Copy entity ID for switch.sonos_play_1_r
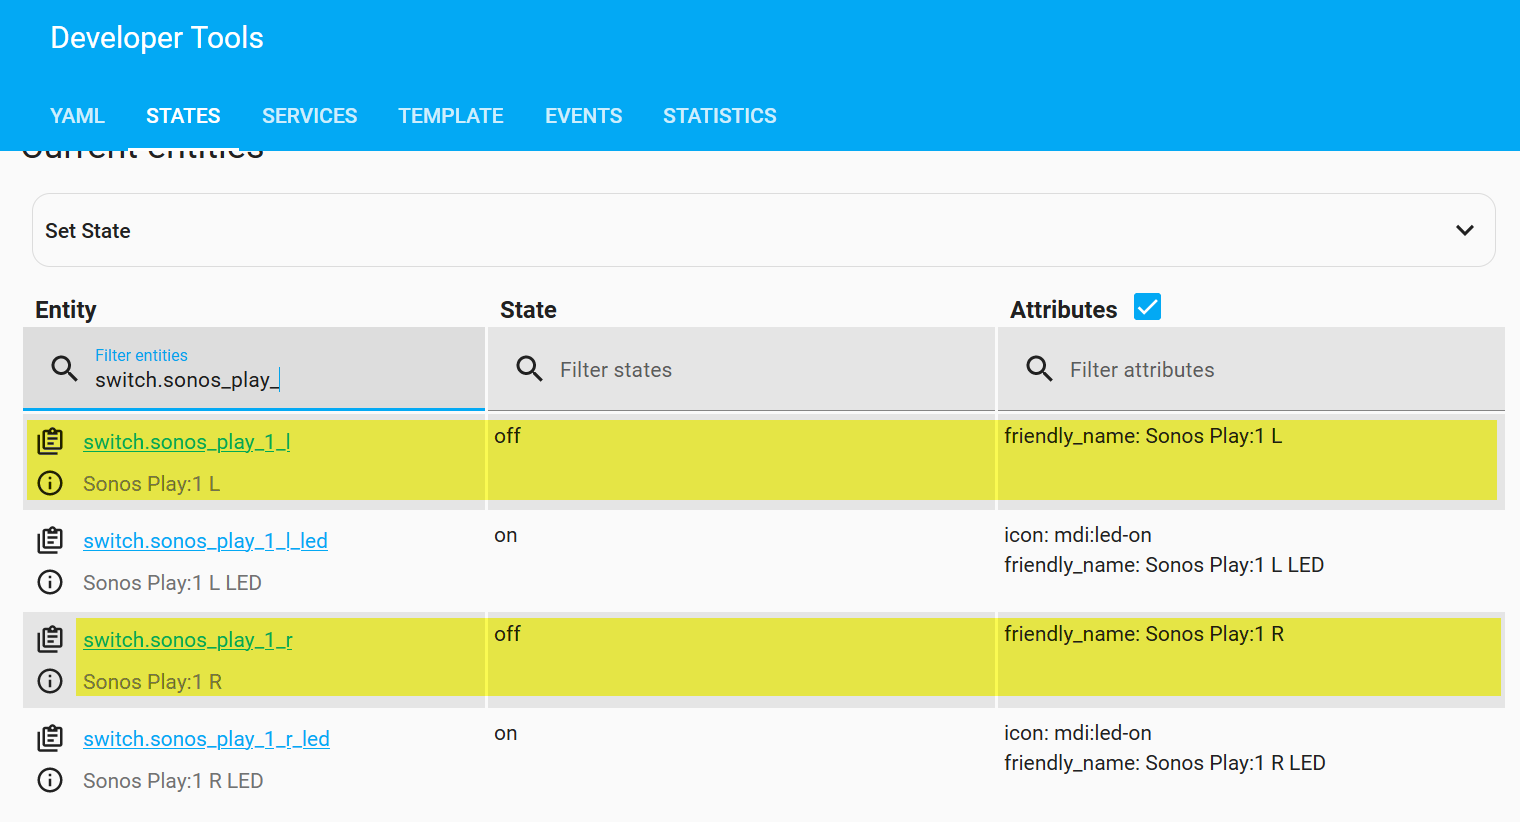The width and height of the screenshot is (1520, 822). click(50, 639)
